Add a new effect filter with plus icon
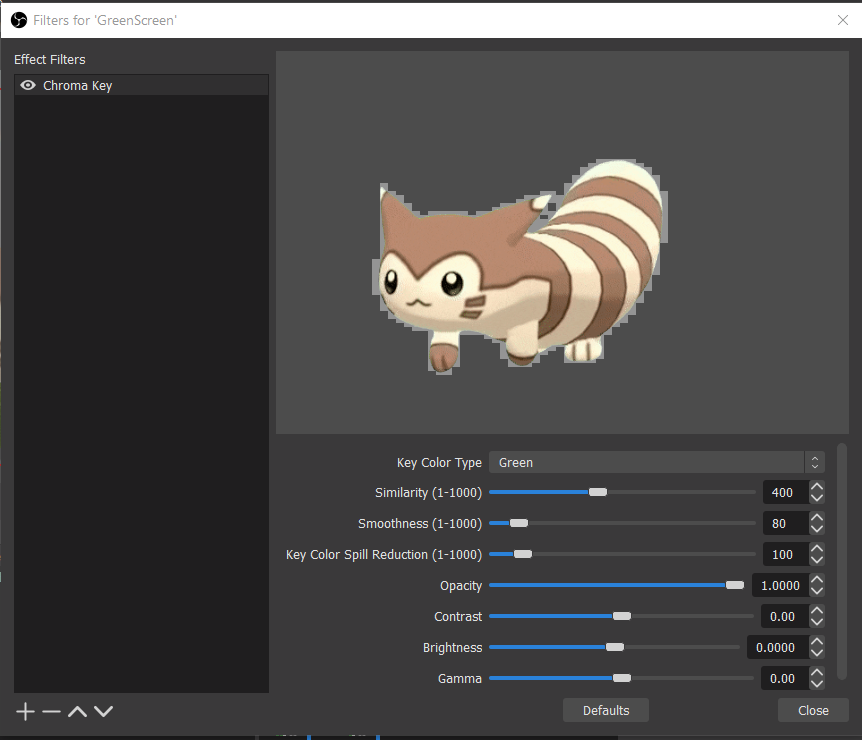The image size is (862, 740). 25,711
